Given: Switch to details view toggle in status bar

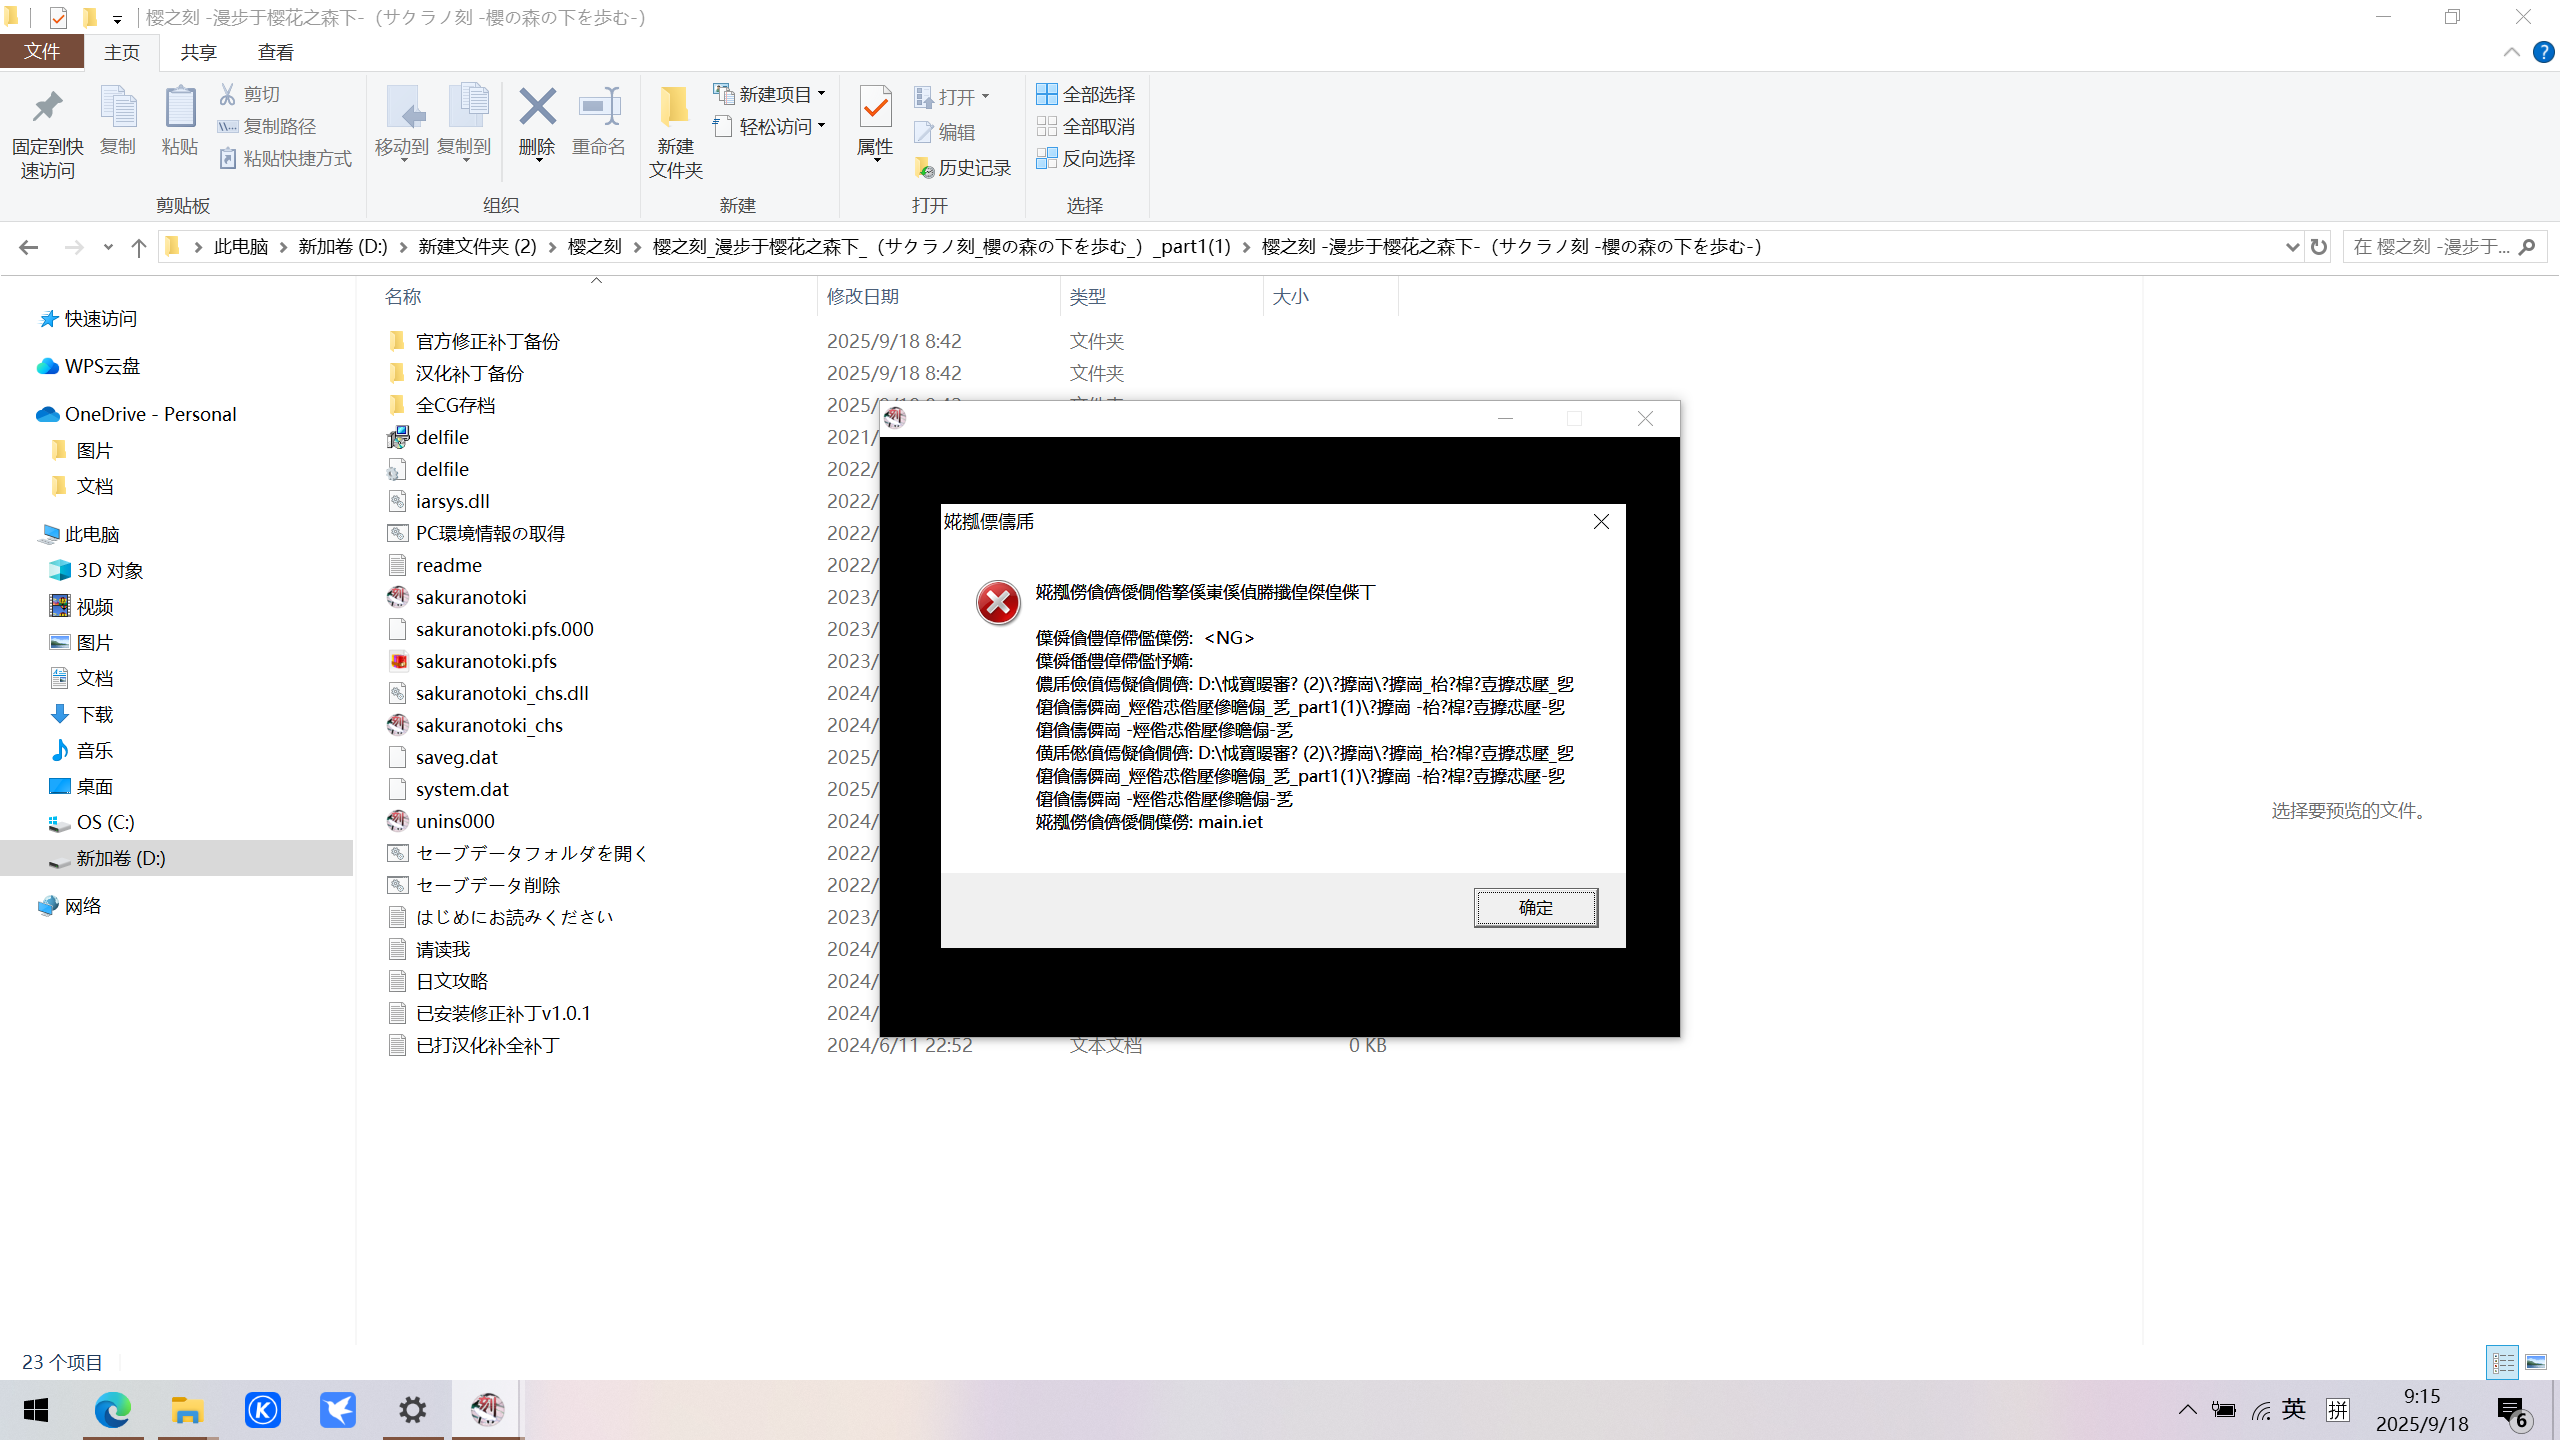Looking at the screenshot, I should click(2503, 1362).
